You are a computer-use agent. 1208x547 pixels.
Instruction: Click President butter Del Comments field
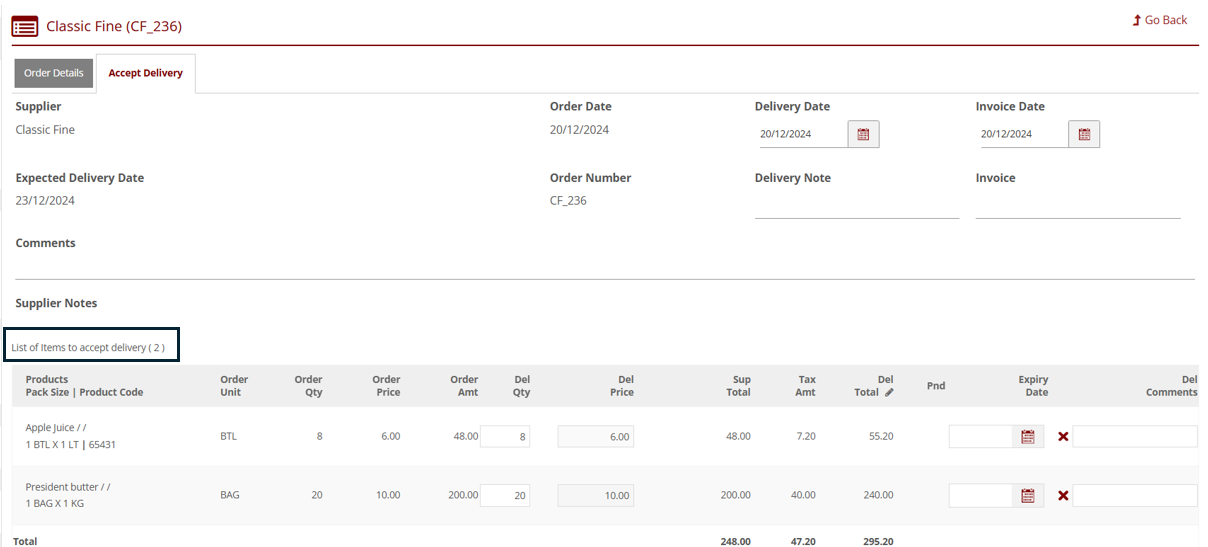pyautogui.click(x=1134, y=496)
